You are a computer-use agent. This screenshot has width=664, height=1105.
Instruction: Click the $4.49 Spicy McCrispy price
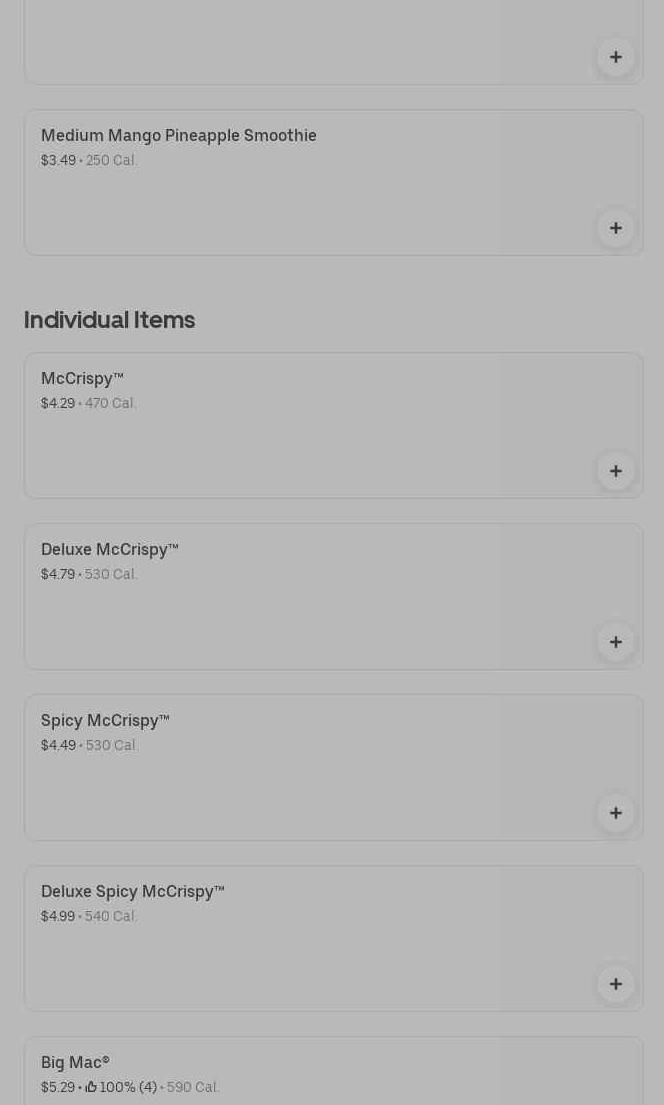(58, 745)
